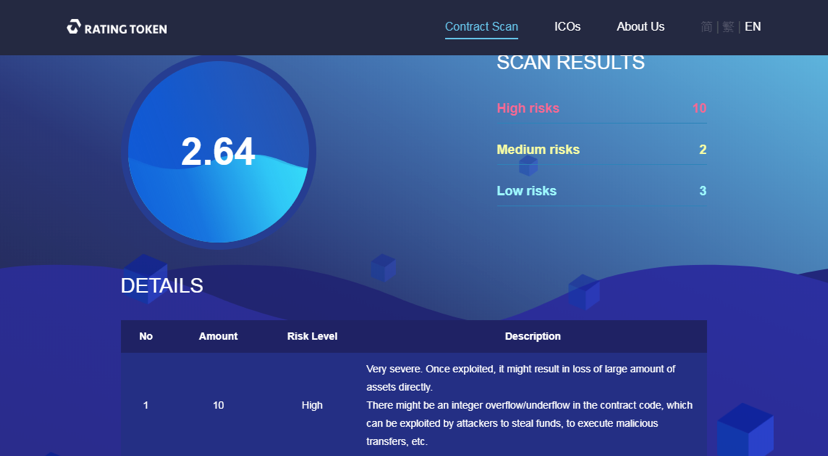Click the No column header

click(146, 336)
